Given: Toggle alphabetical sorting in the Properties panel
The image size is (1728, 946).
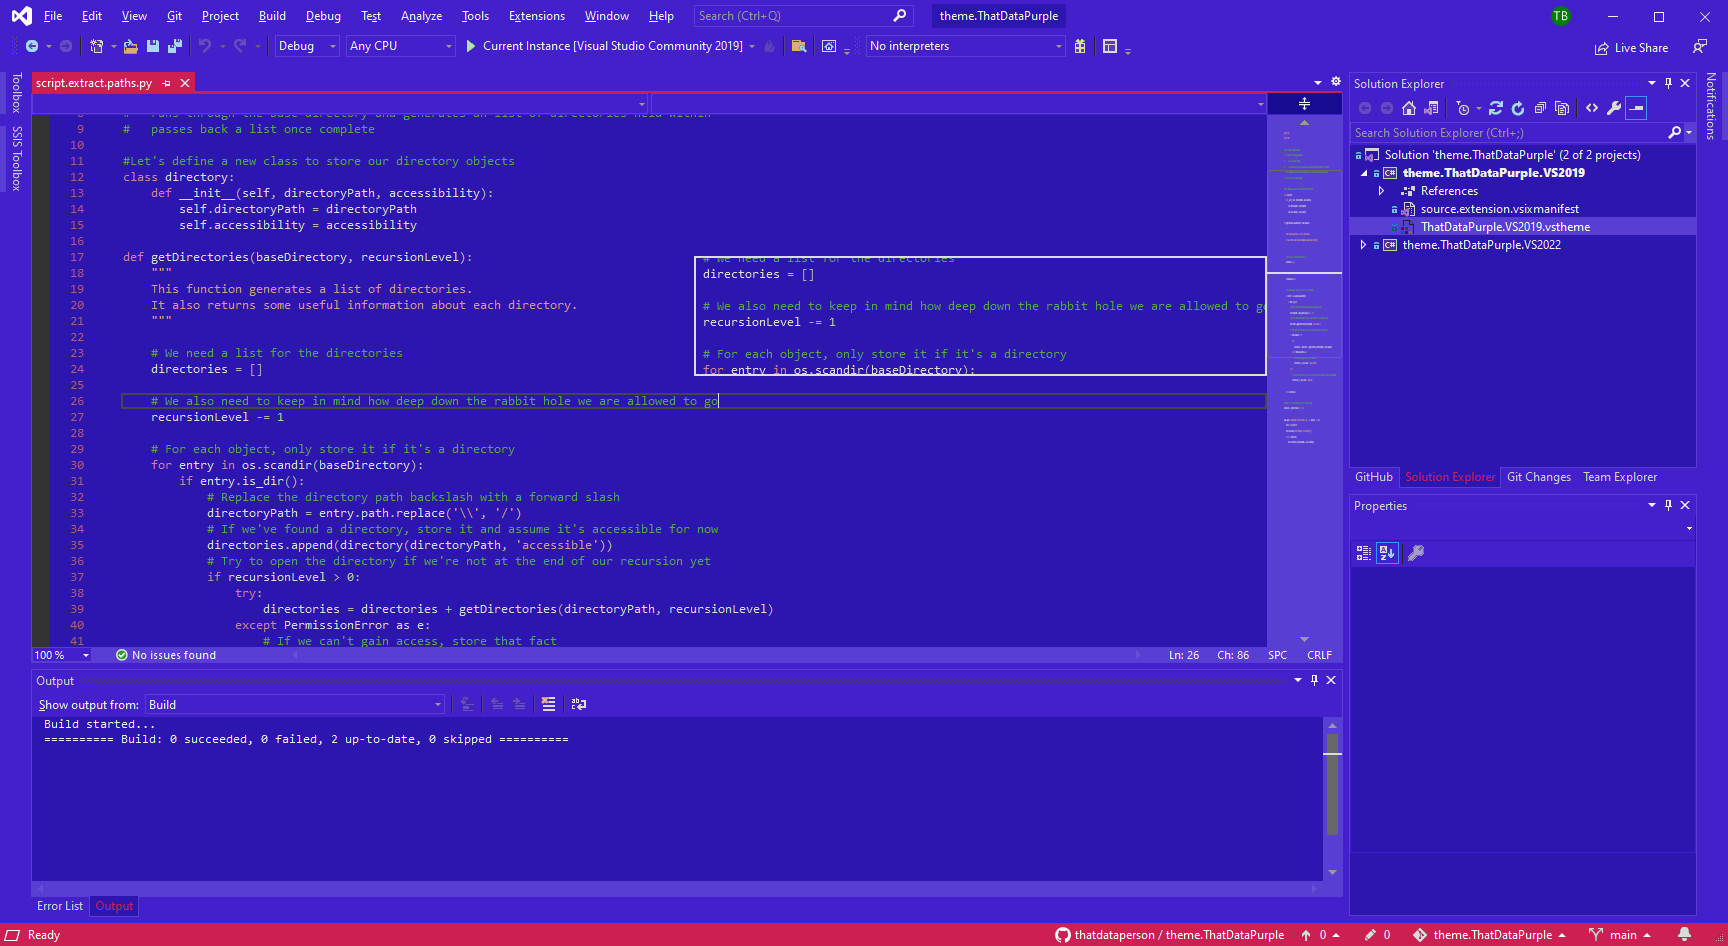Looking at the screenshot, I should pyautogui.click(x=1386, y=553).
